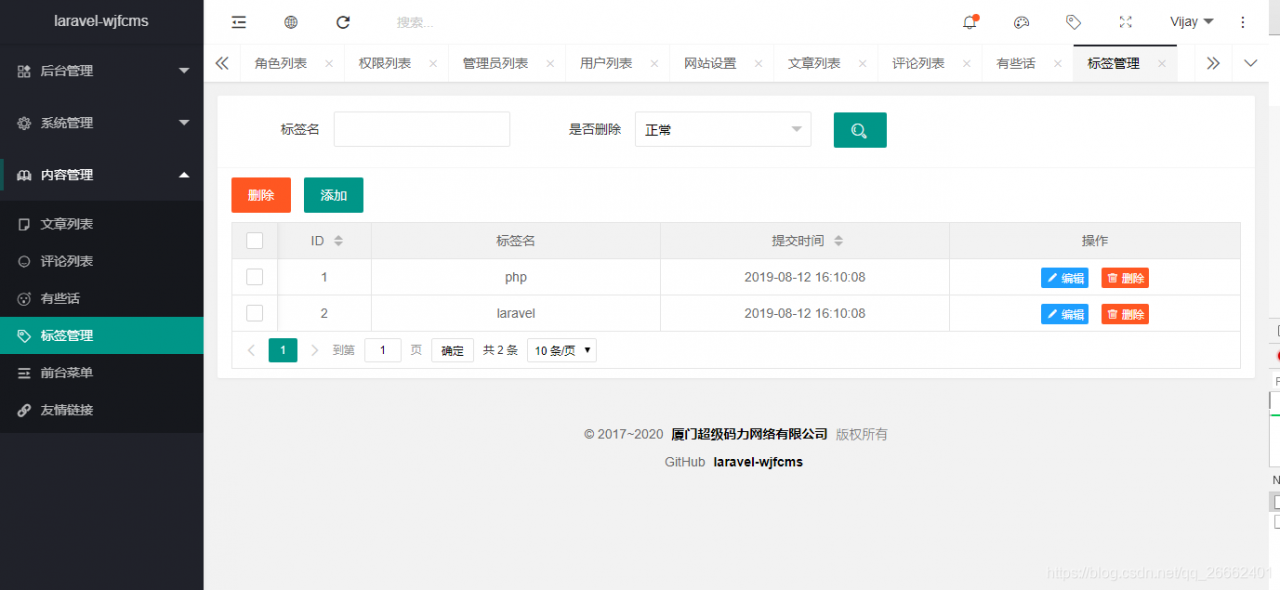Switch to 网站设置 tab
Viewport: 1280px width, 590px height.
click(x=710, y=63)
